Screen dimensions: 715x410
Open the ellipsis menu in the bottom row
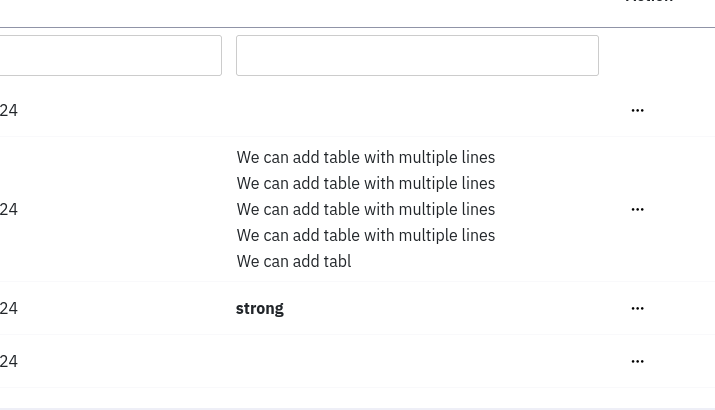pos(637,361)
